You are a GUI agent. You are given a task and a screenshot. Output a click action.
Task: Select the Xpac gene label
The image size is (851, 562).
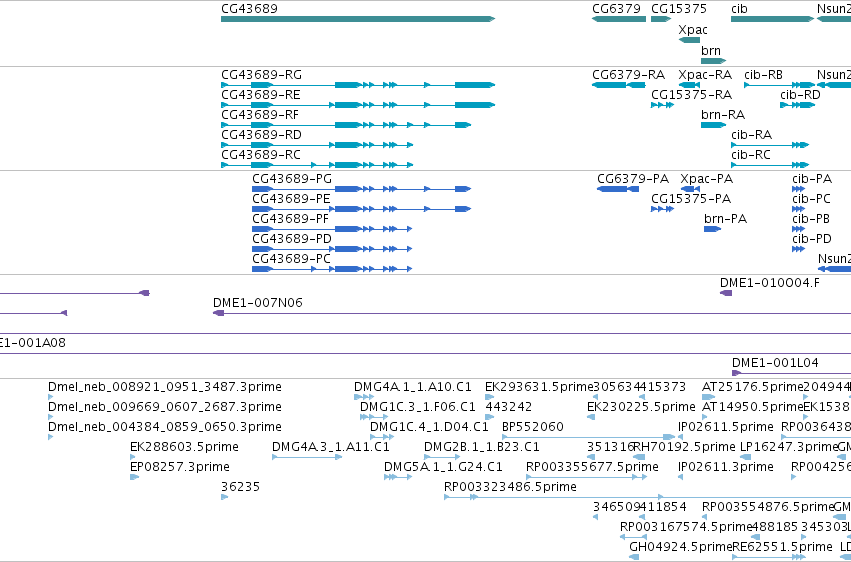click(693, 30)
